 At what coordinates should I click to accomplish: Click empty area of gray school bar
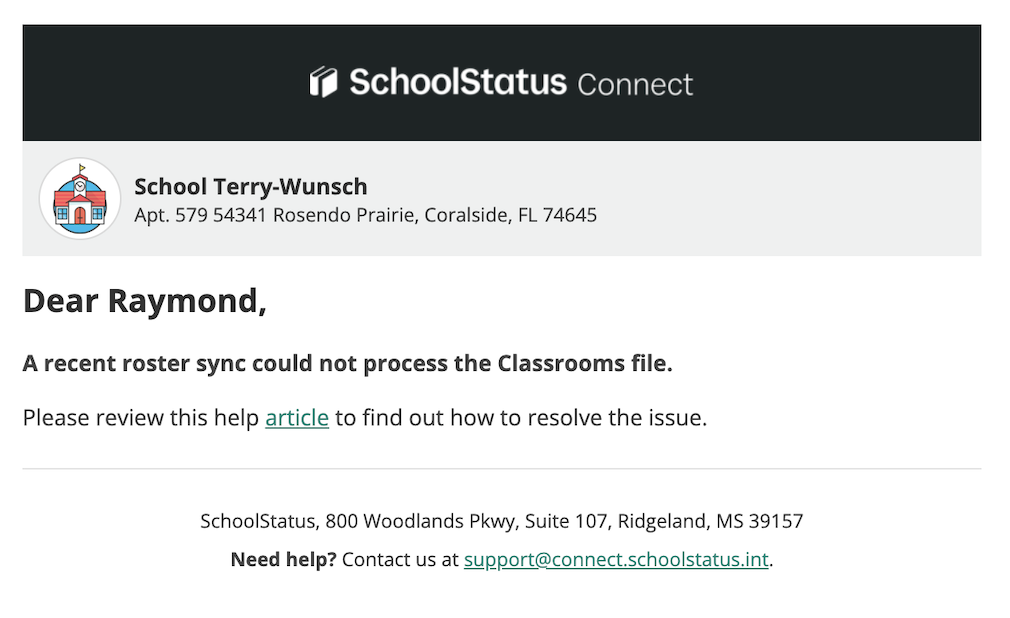click(800, 198)
